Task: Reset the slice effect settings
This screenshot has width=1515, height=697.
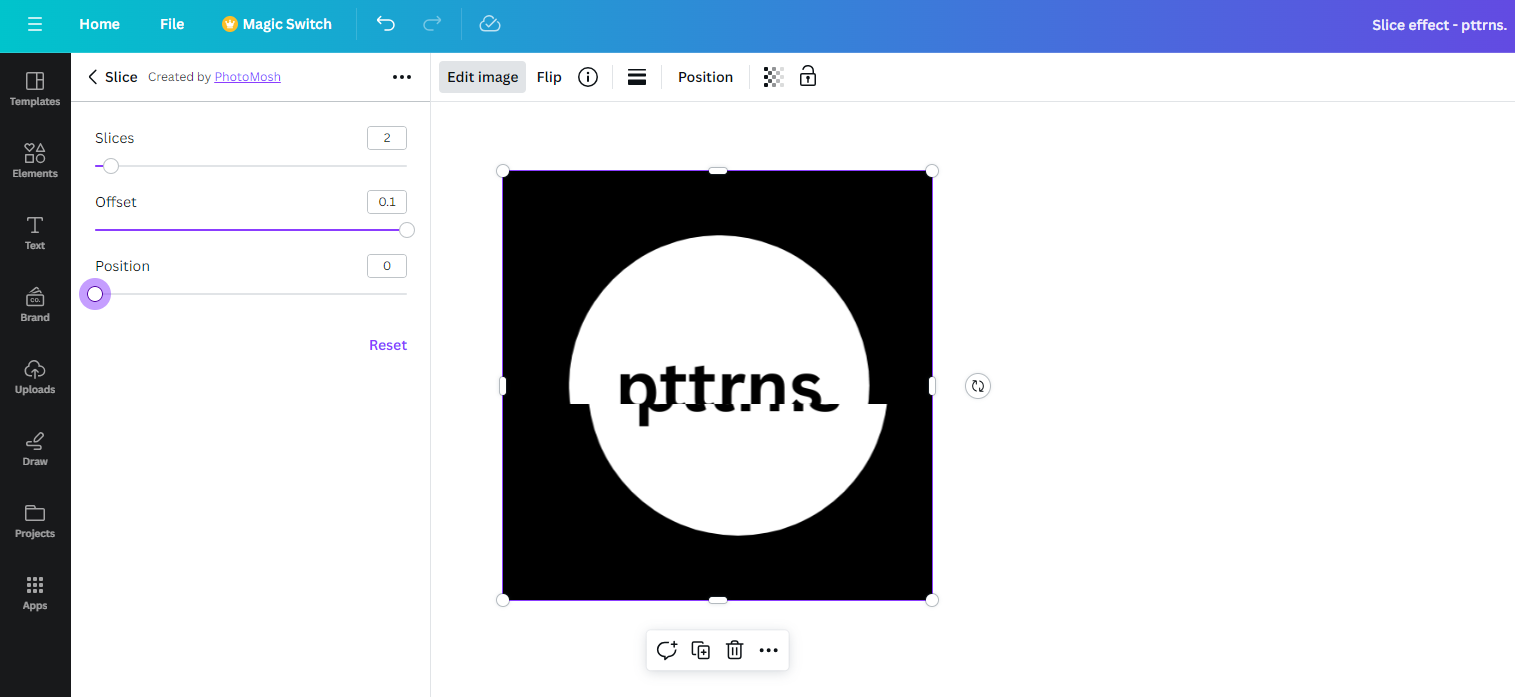Action: click(x=388, y=345)
